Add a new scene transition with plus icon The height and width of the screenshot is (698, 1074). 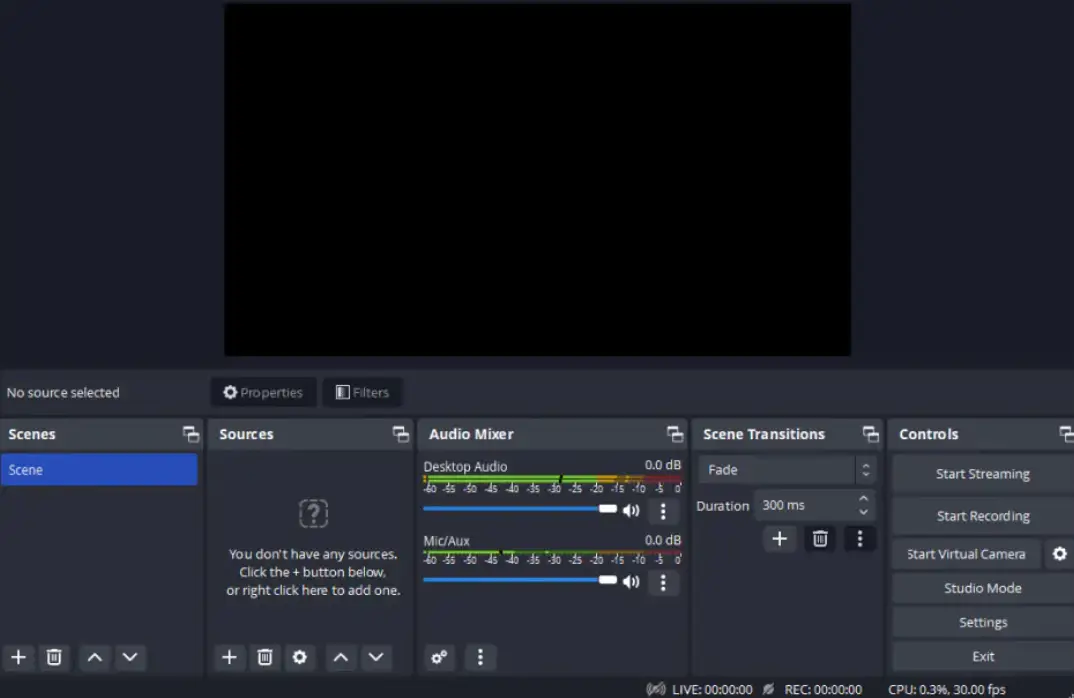[x=779, y=538]
